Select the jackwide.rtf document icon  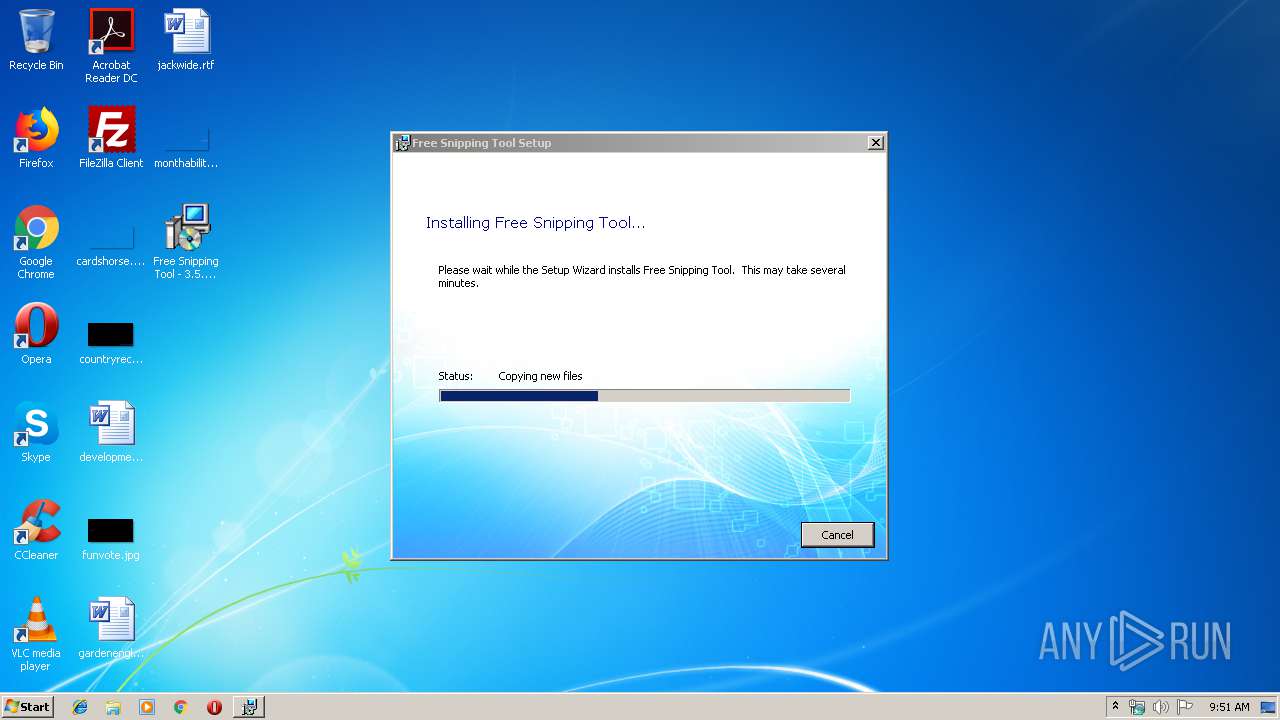186,41
